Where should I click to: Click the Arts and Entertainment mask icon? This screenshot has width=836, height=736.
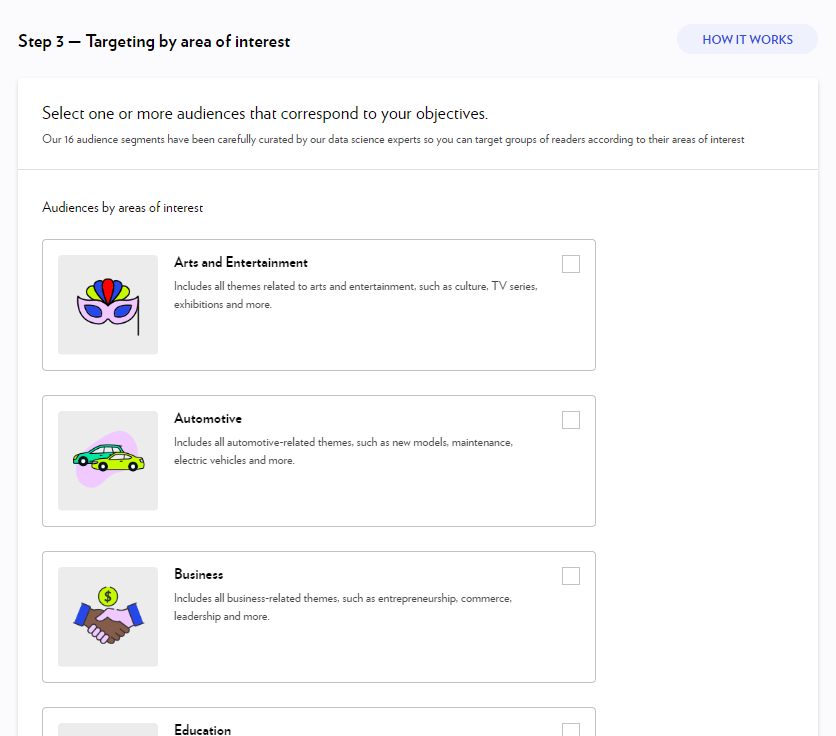click(108, 305)
